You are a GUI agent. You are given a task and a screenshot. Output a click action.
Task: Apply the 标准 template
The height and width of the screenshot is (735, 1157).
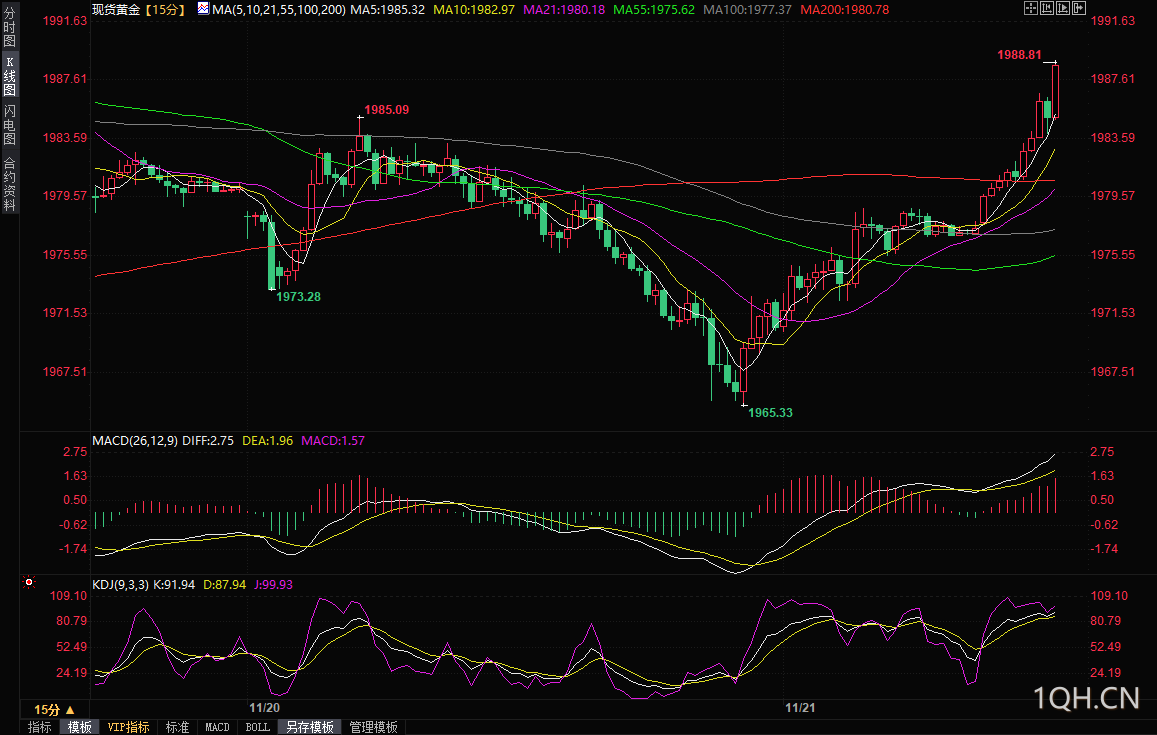pyautogui.click(x=177, y=727)
